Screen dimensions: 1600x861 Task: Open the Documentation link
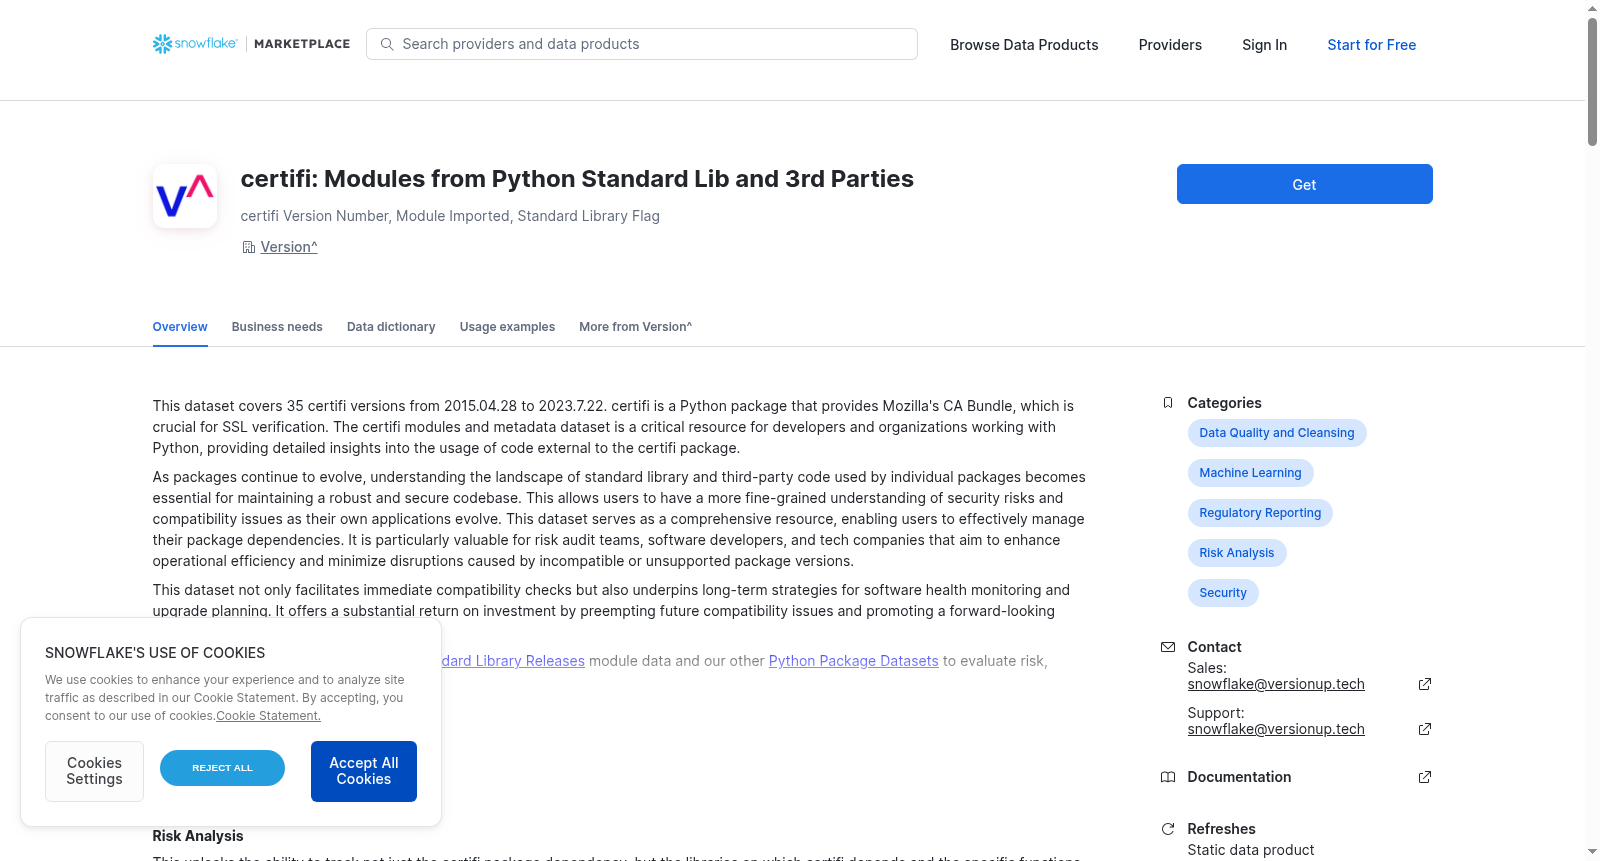tap(1239, 777)
